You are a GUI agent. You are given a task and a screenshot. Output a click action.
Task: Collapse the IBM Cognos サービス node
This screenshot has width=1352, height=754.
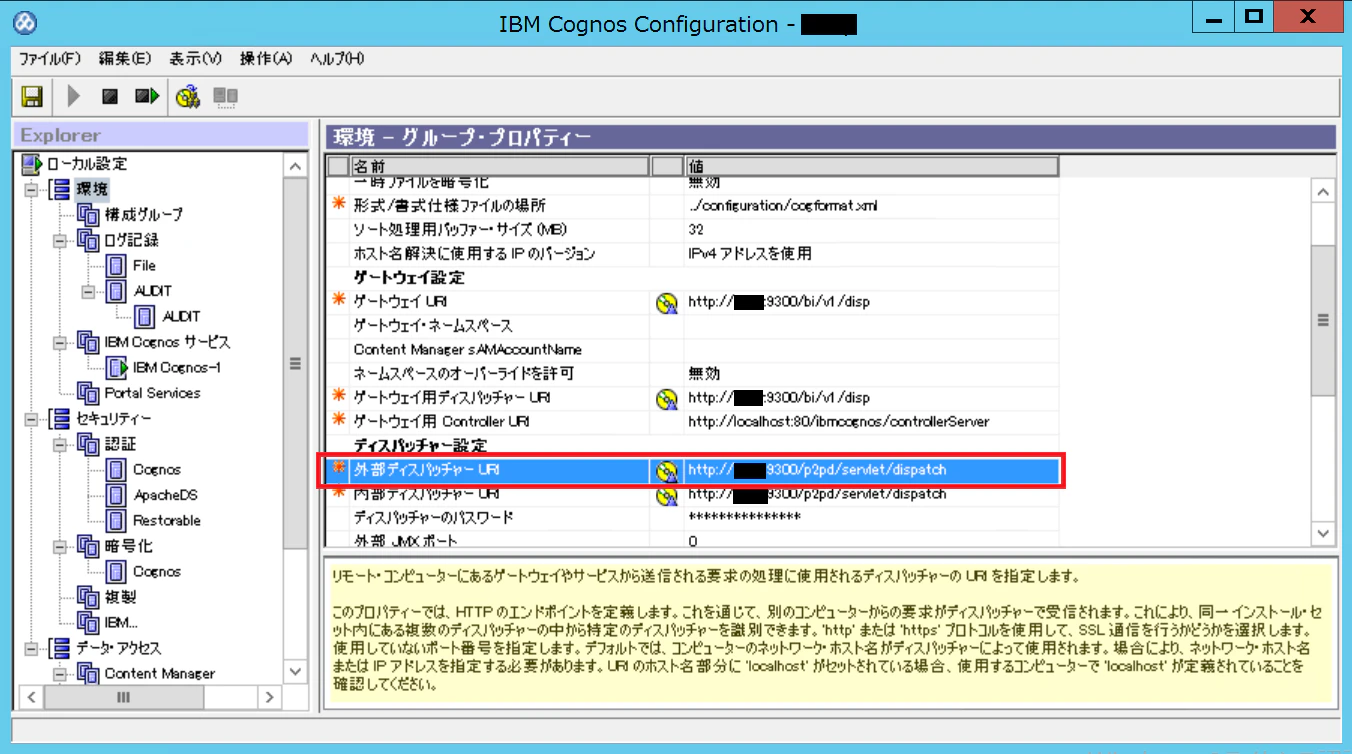point(59,342)
